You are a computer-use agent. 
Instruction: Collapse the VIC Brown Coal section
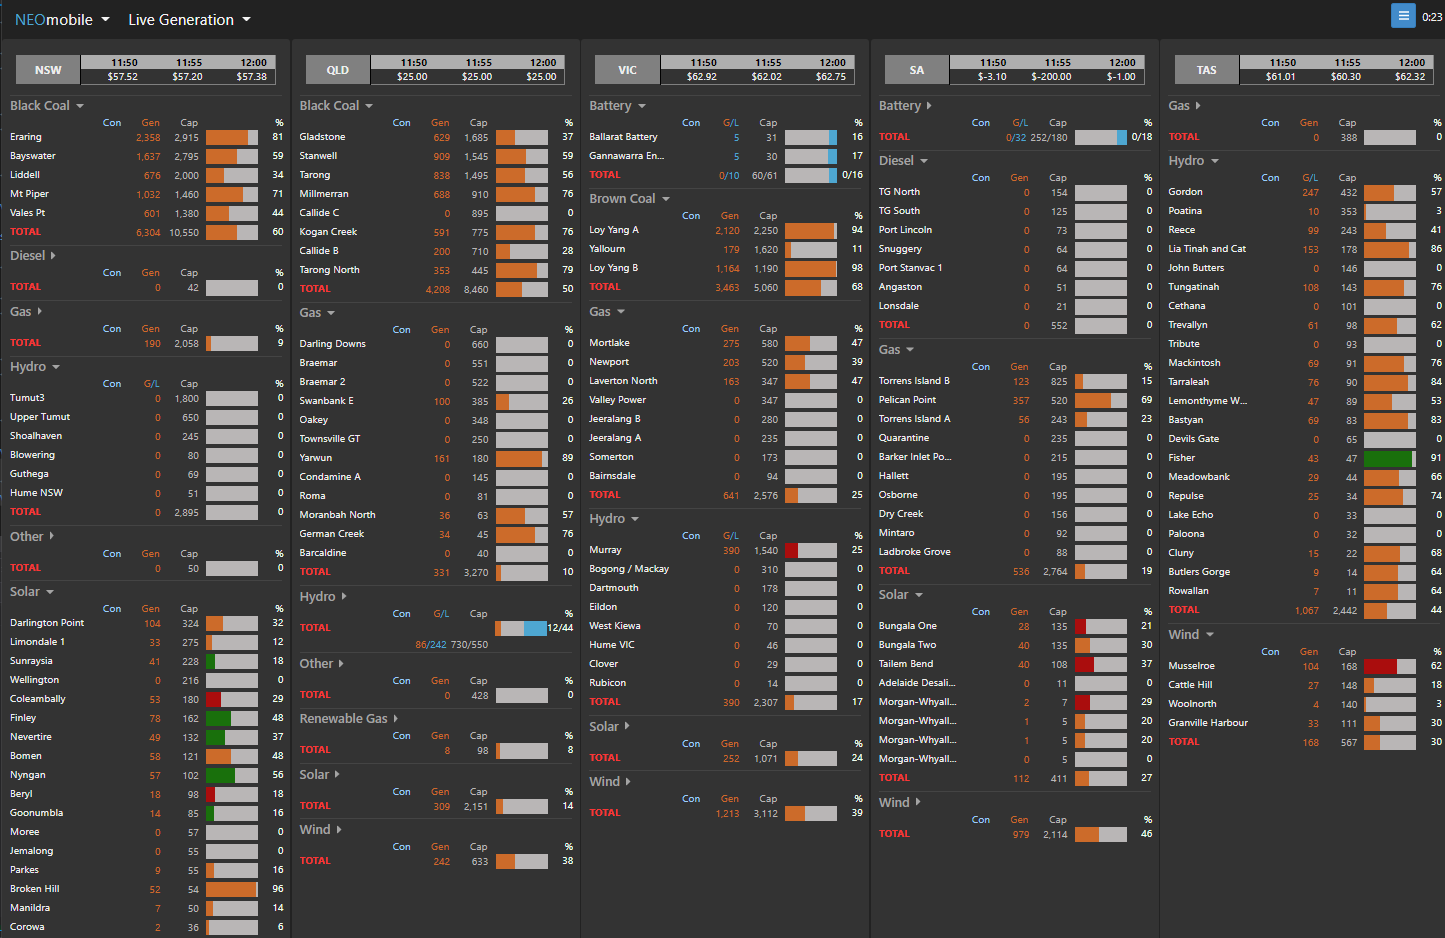[629, 199]
